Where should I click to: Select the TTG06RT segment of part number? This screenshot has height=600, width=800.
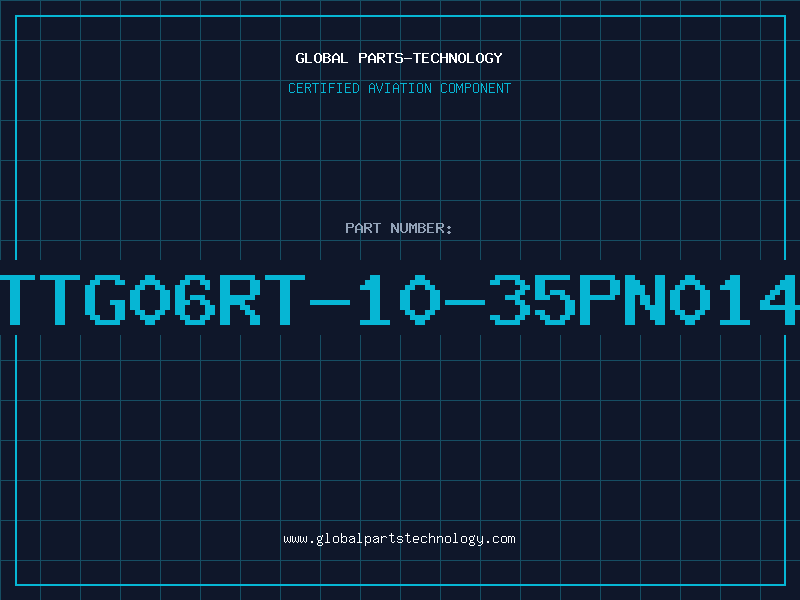[151, 299]
